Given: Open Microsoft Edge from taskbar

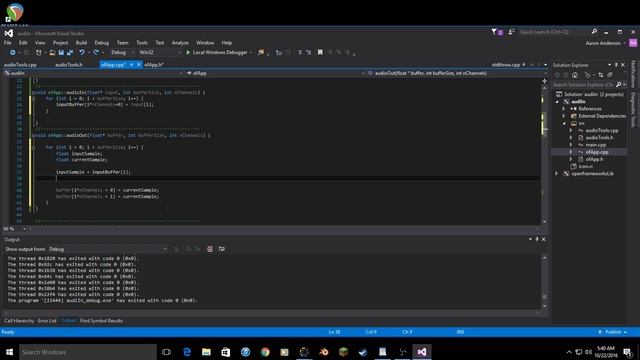Looking at the screenshot, I should 187,352.
